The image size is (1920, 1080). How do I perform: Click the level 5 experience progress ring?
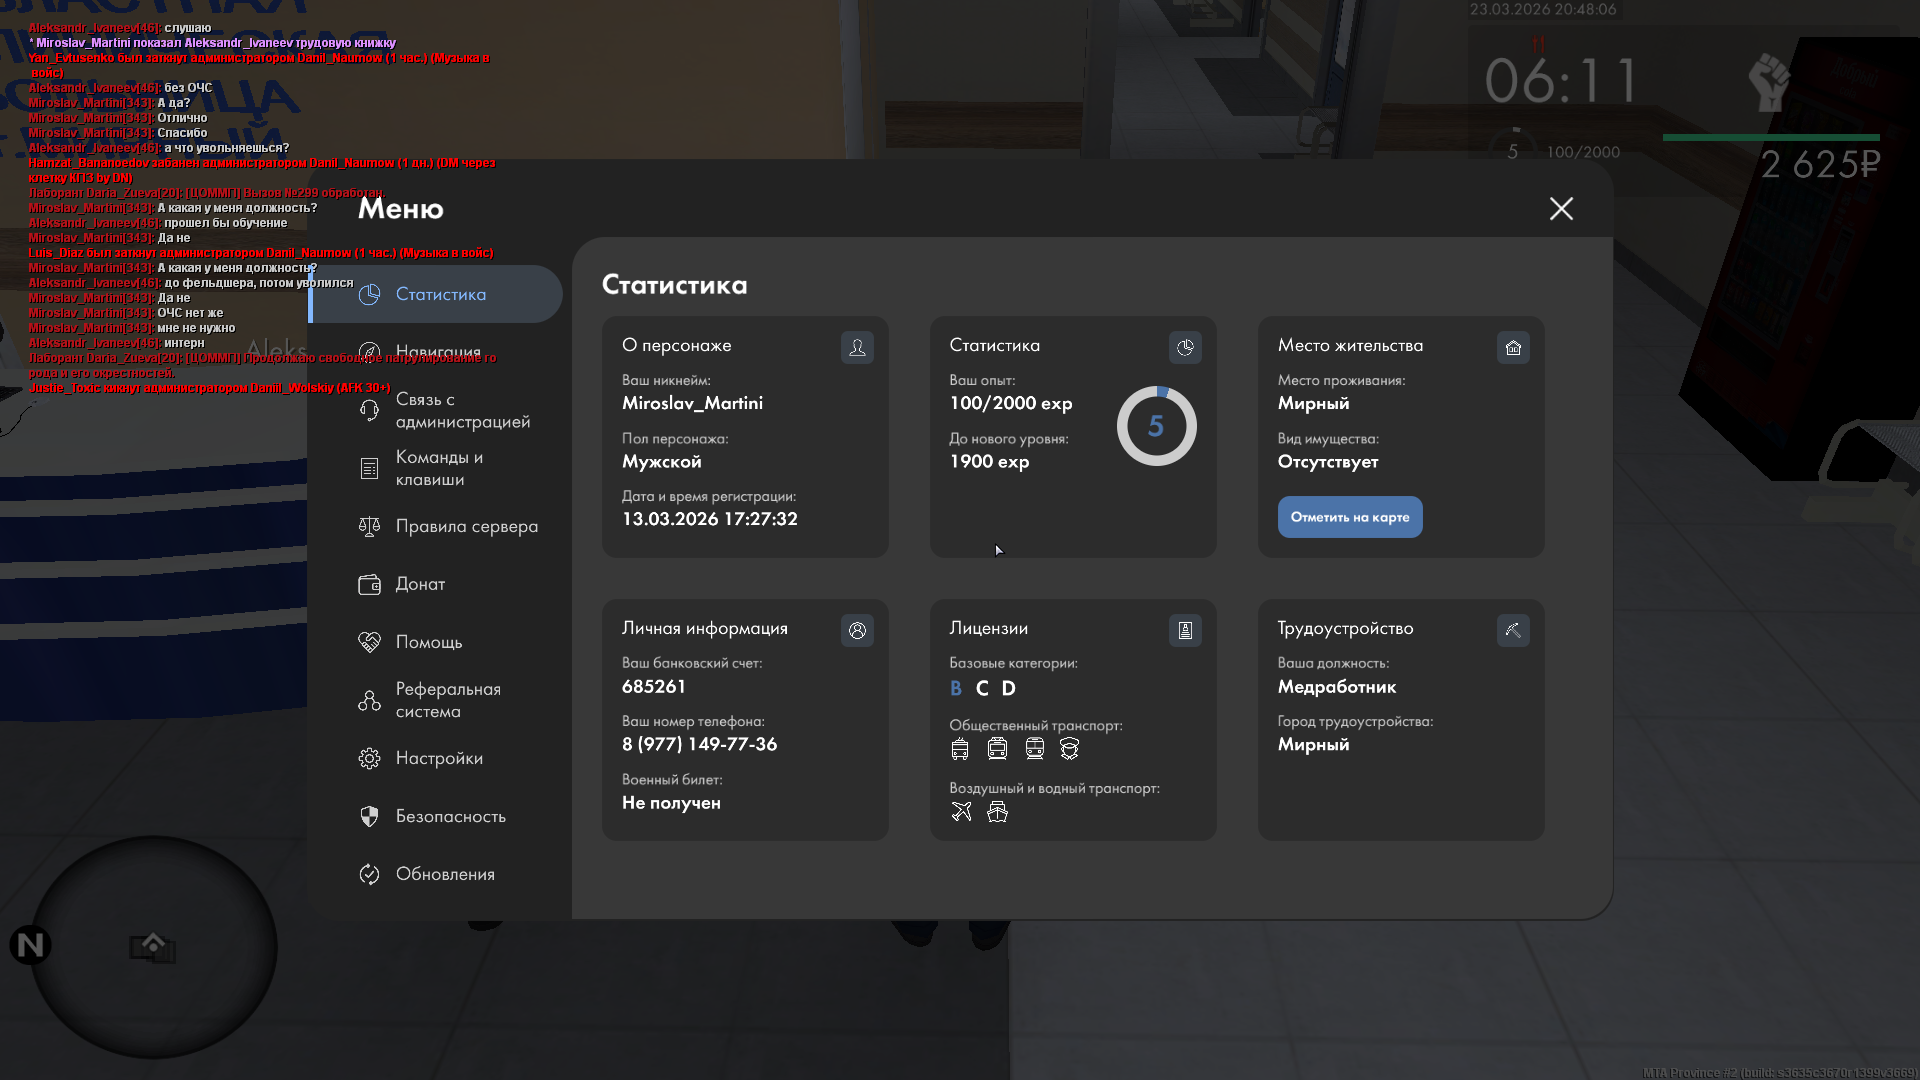tap(1156, 426)
